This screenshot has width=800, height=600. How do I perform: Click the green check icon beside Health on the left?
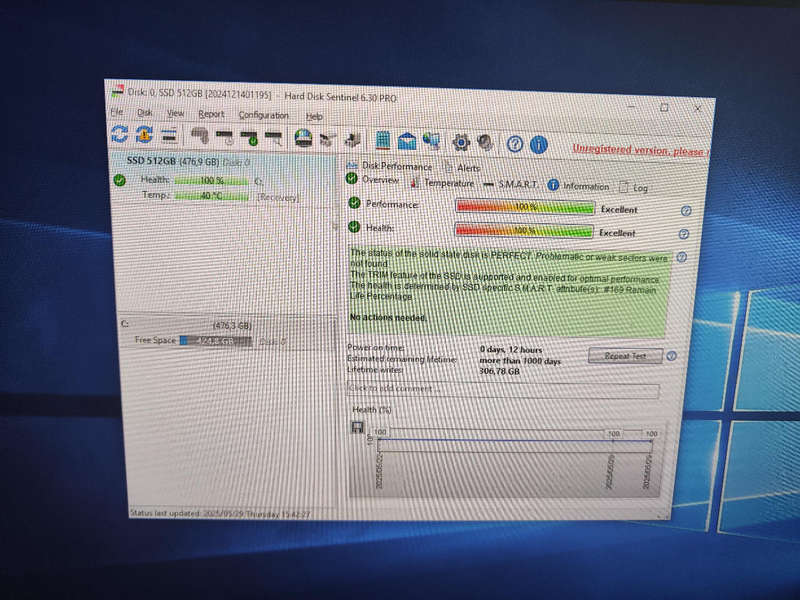tap(119, 180)
